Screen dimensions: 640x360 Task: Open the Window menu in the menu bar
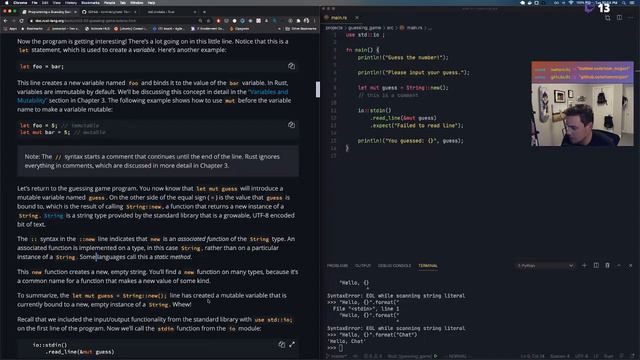click(136, 2)
